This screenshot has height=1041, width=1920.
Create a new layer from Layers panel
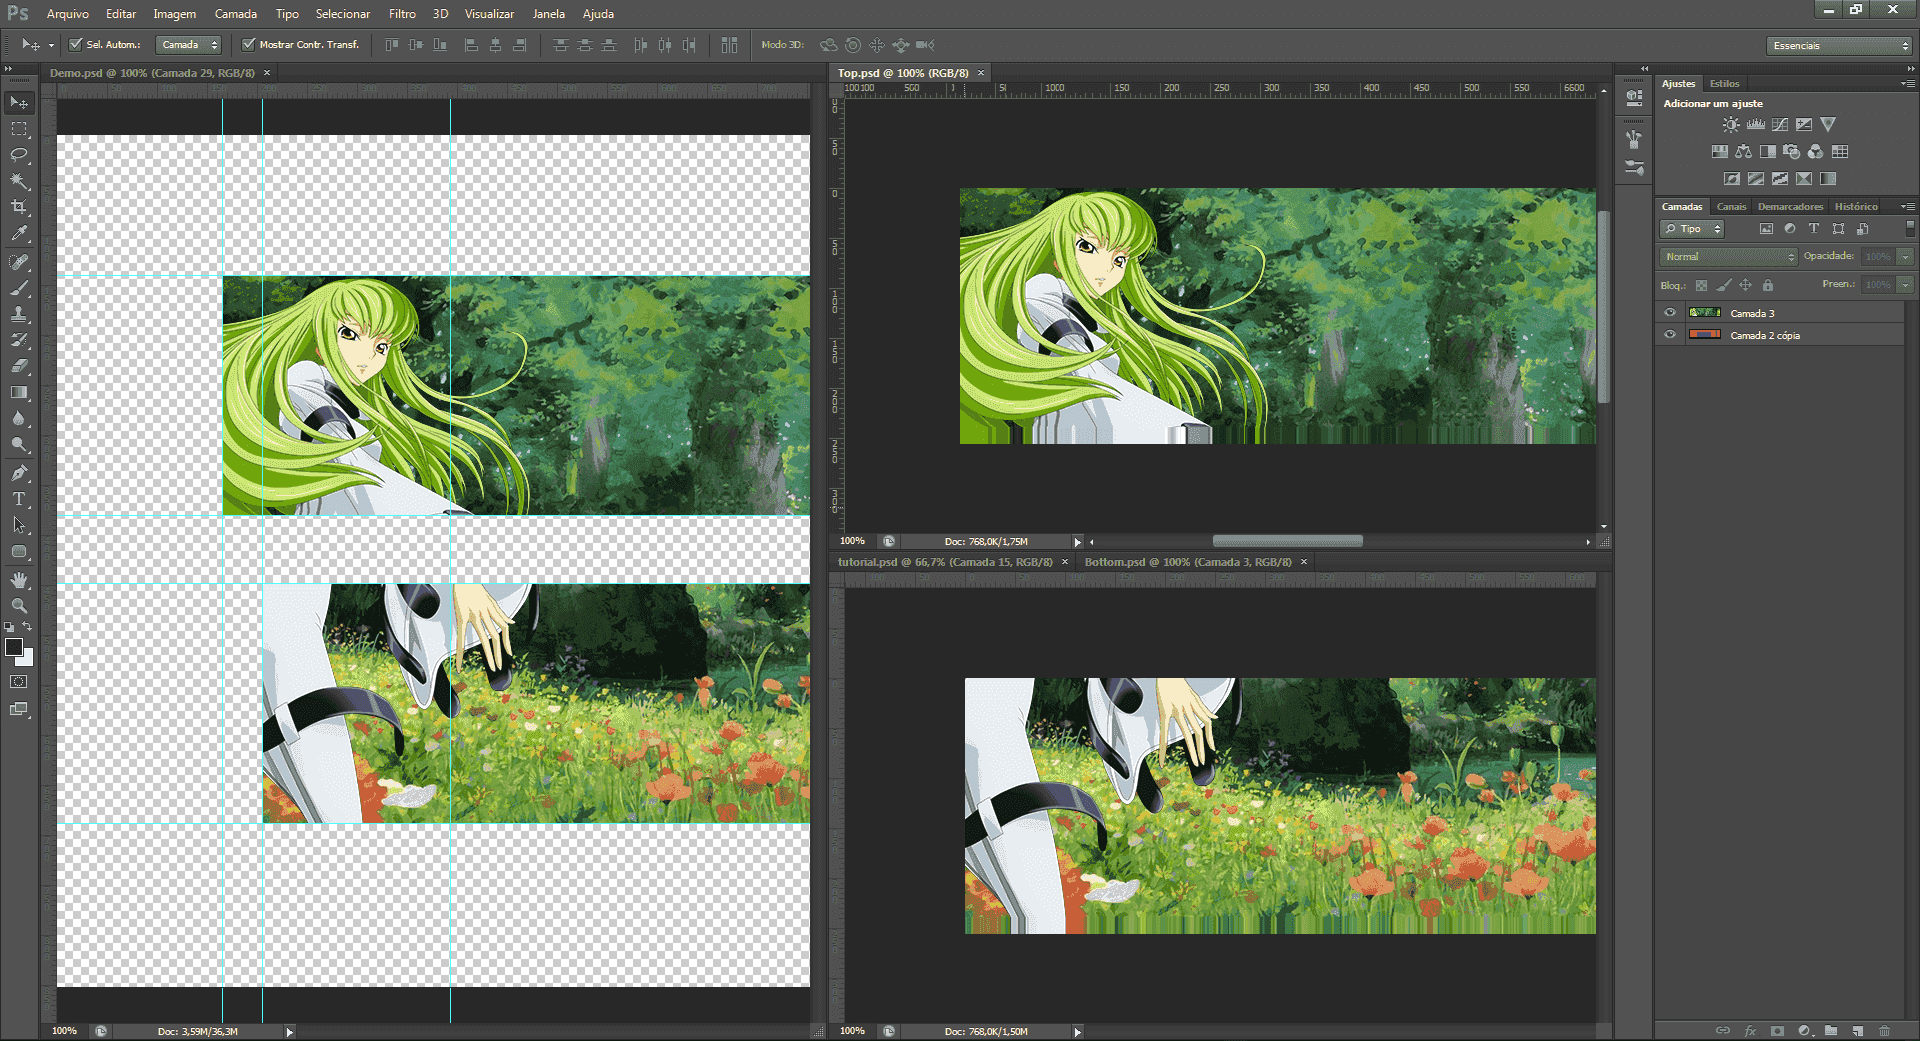click(x=1857, y=1031)
